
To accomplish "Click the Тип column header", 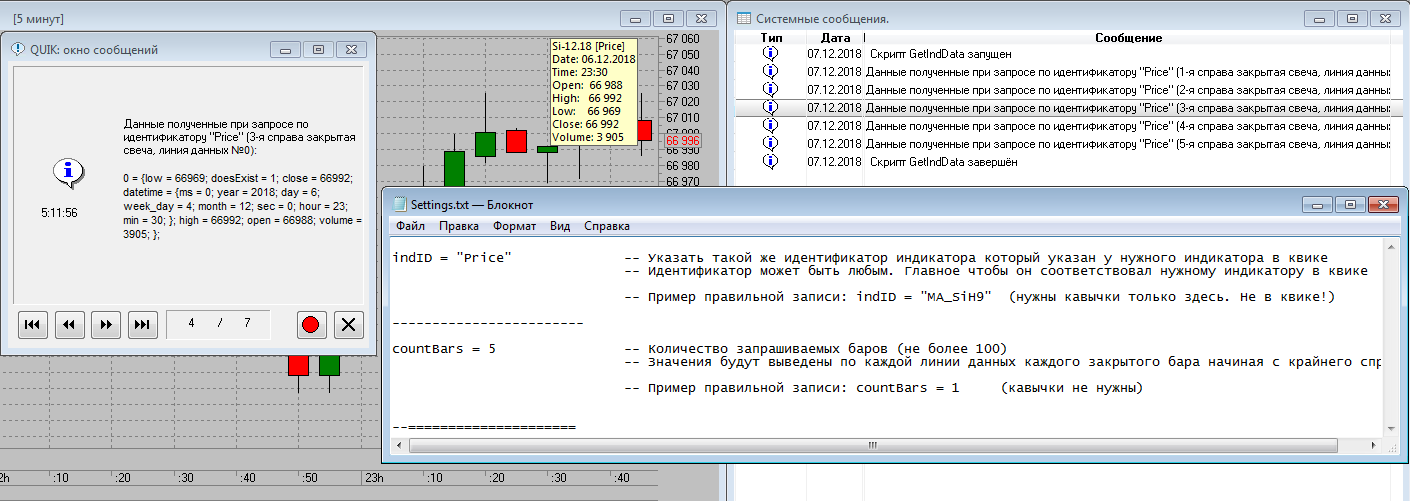I will (770, 38).
